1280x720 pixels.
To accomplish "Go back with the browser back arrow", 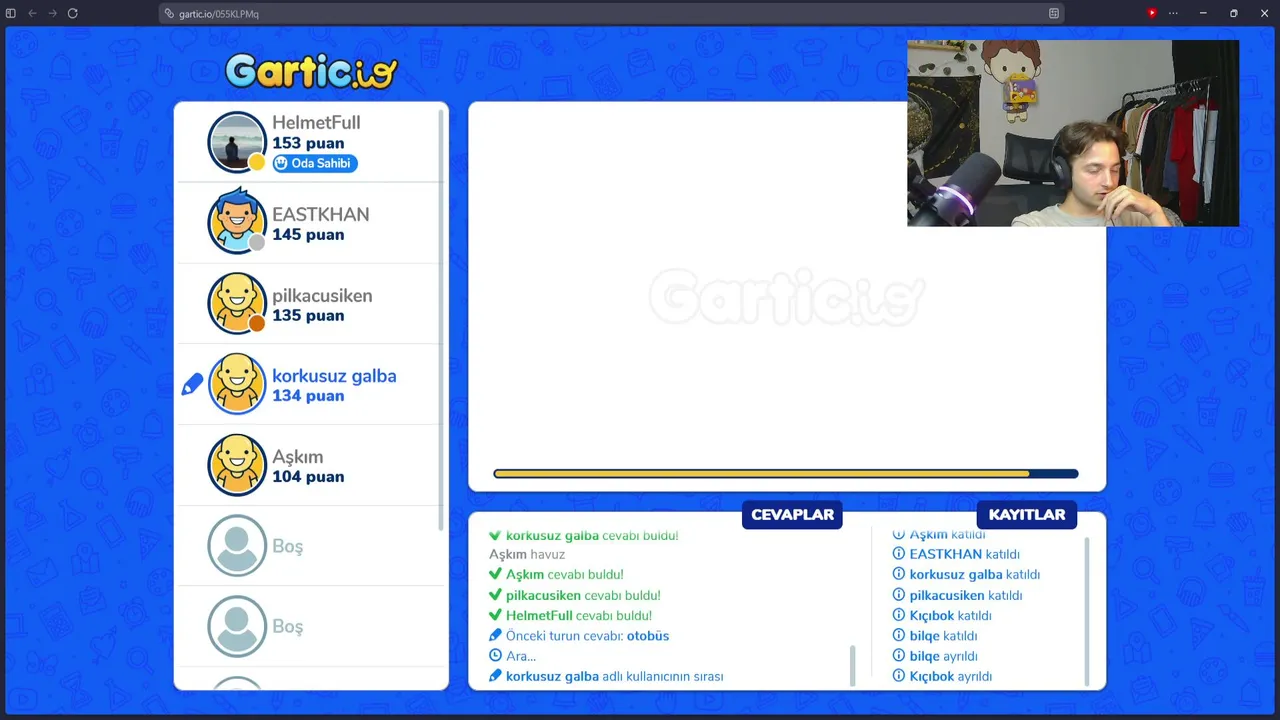I will (x=32, y=13).
